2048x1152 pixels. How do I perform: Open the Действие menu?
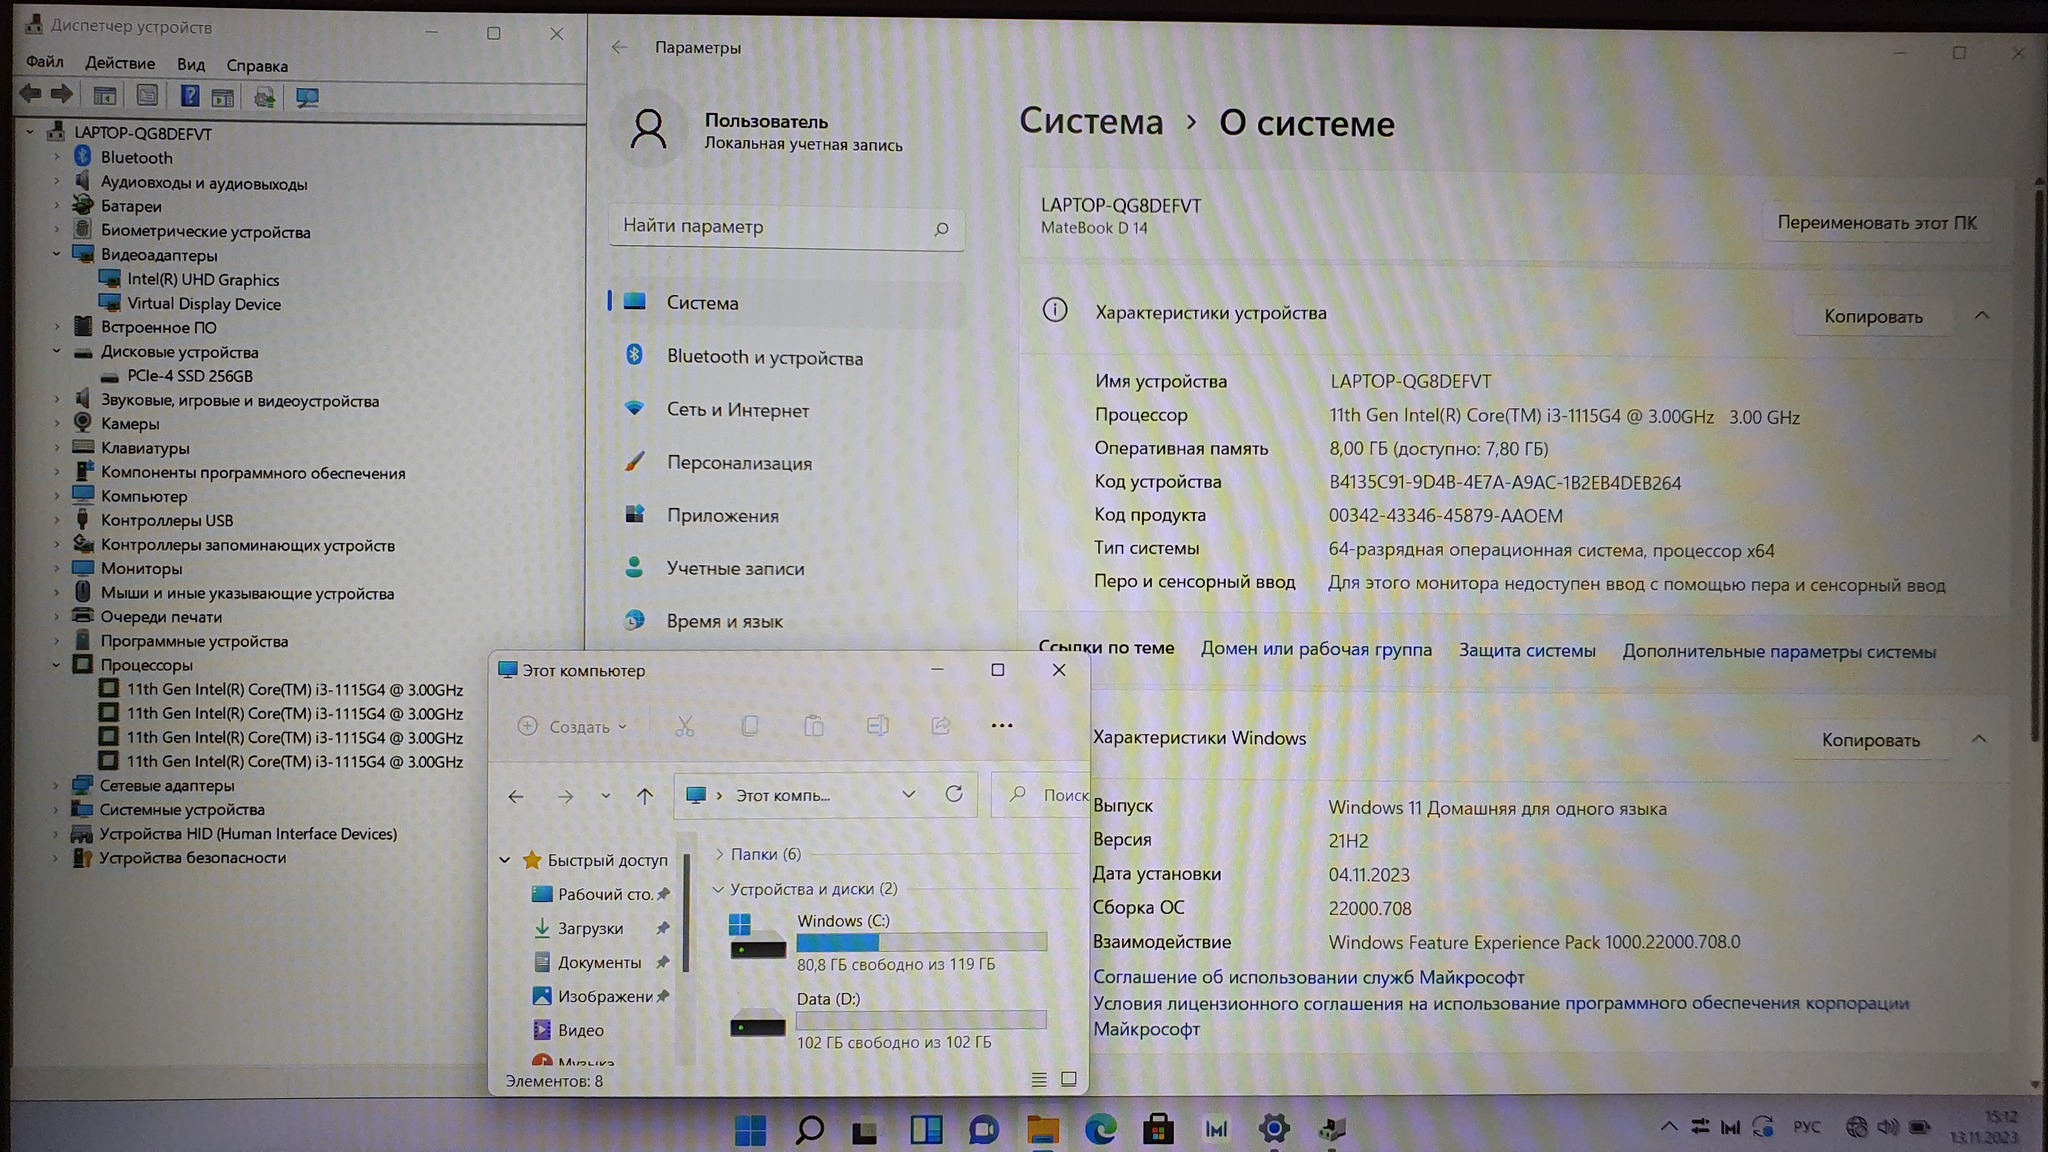tap(120, 63)
